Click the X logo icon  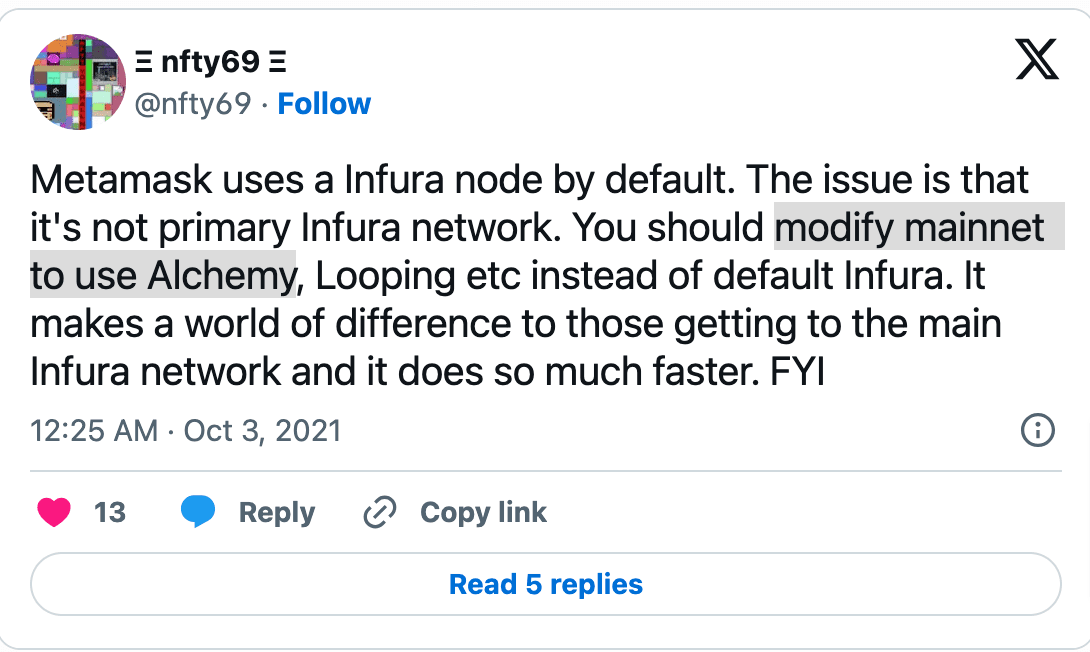click(1038, 59)
